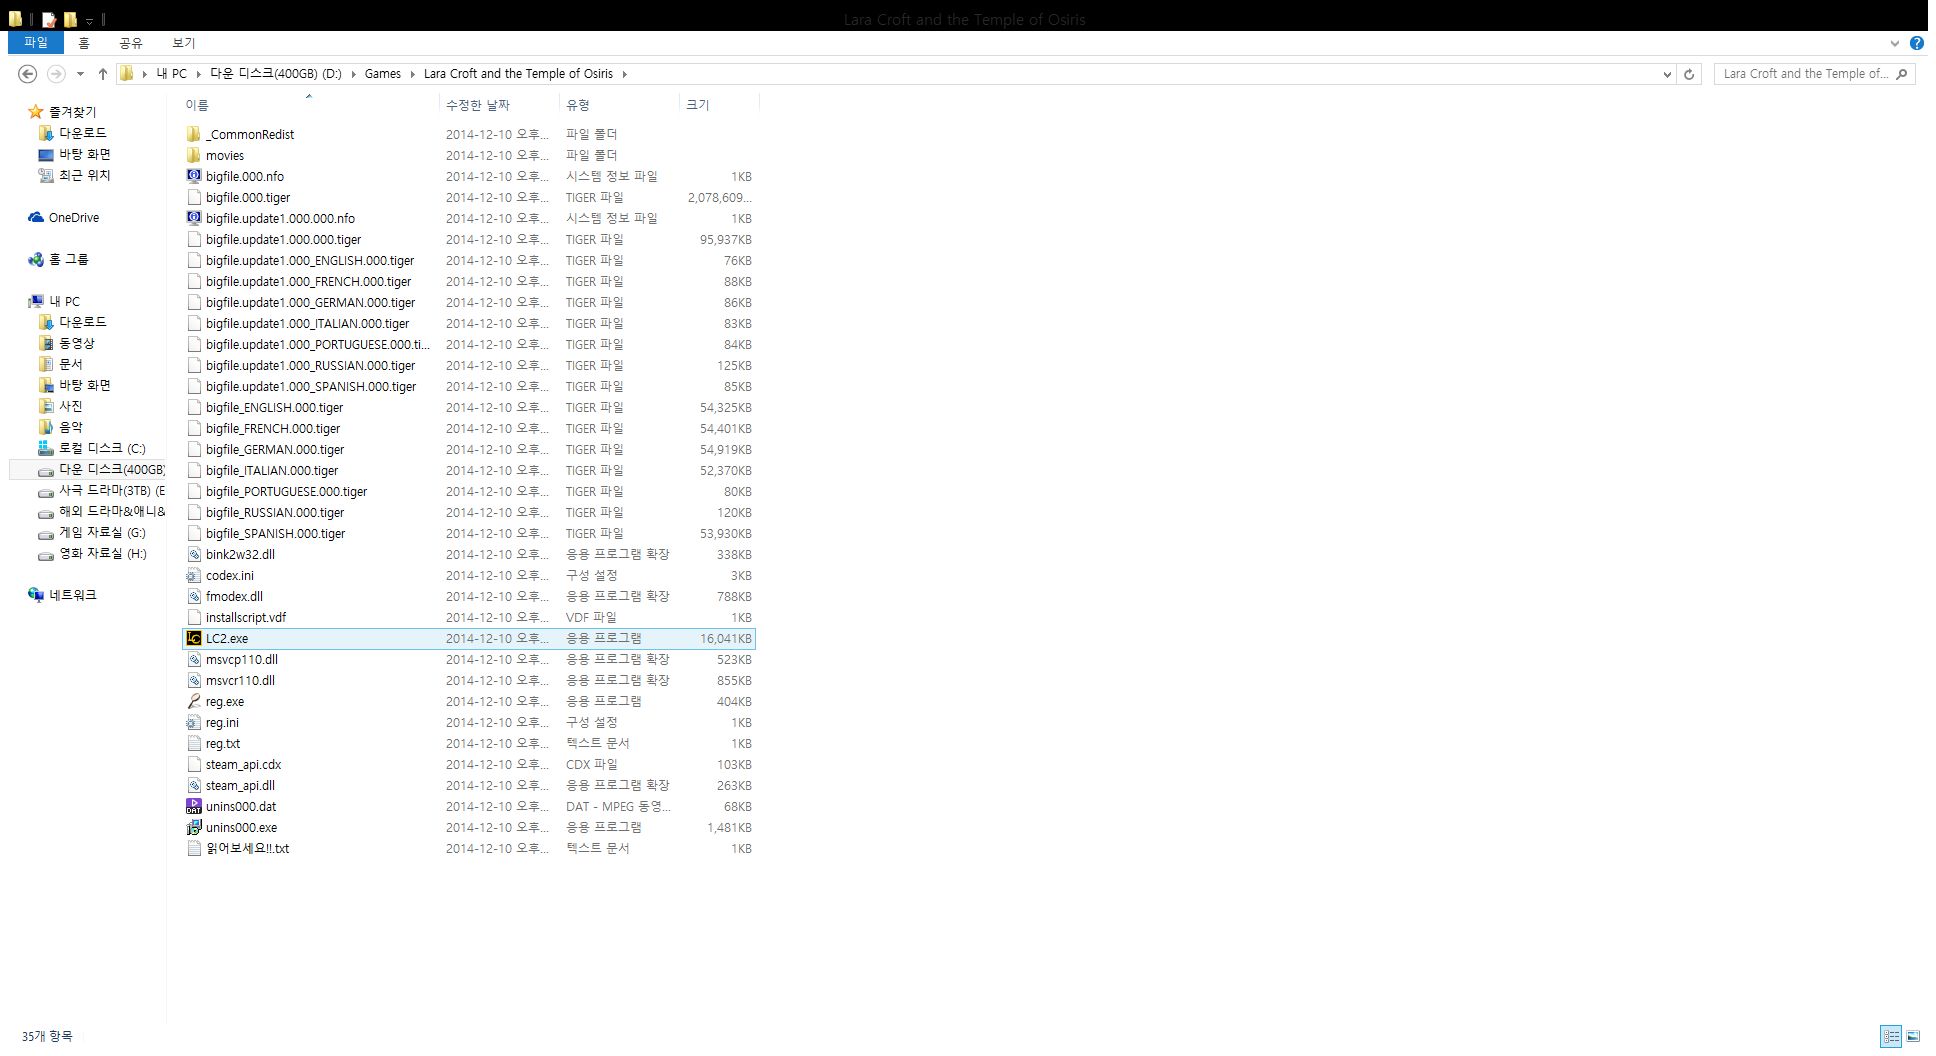Open OneDrive in the navigation pane
This screenshot has width=1936, height=1056.
[x=73, y=217]
